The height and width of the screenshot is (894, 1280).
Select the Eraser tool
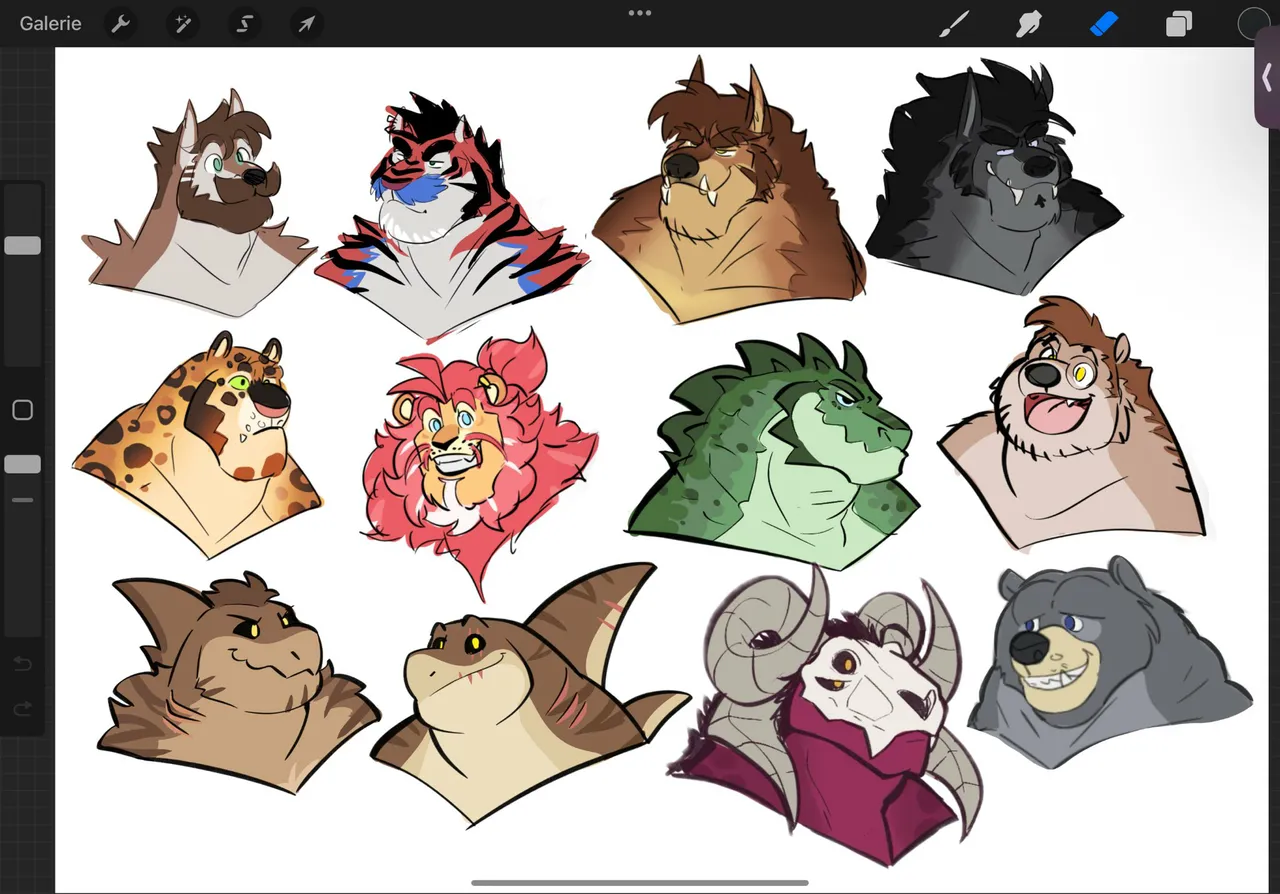tap(1103, 23)
